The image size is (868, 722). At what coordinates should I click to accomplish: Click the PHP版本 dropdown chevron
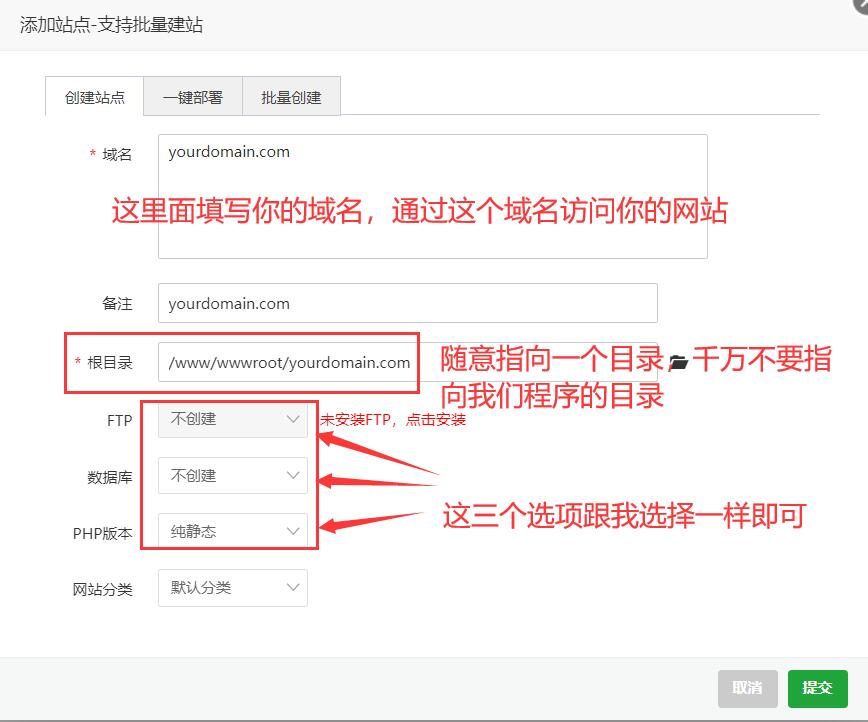click(x=293, y=532)
